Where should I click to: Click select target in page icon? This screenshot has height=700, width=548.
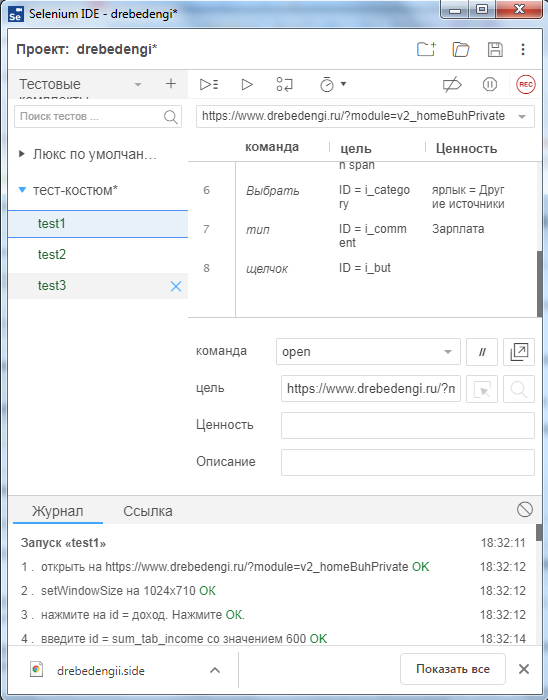pos(482,389)
